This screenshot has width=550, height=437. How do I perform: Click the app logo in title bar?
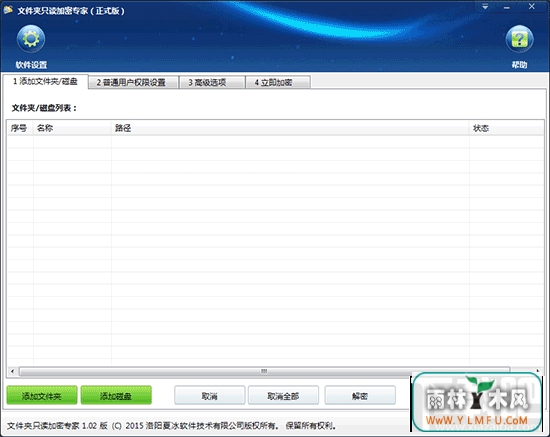8,10
